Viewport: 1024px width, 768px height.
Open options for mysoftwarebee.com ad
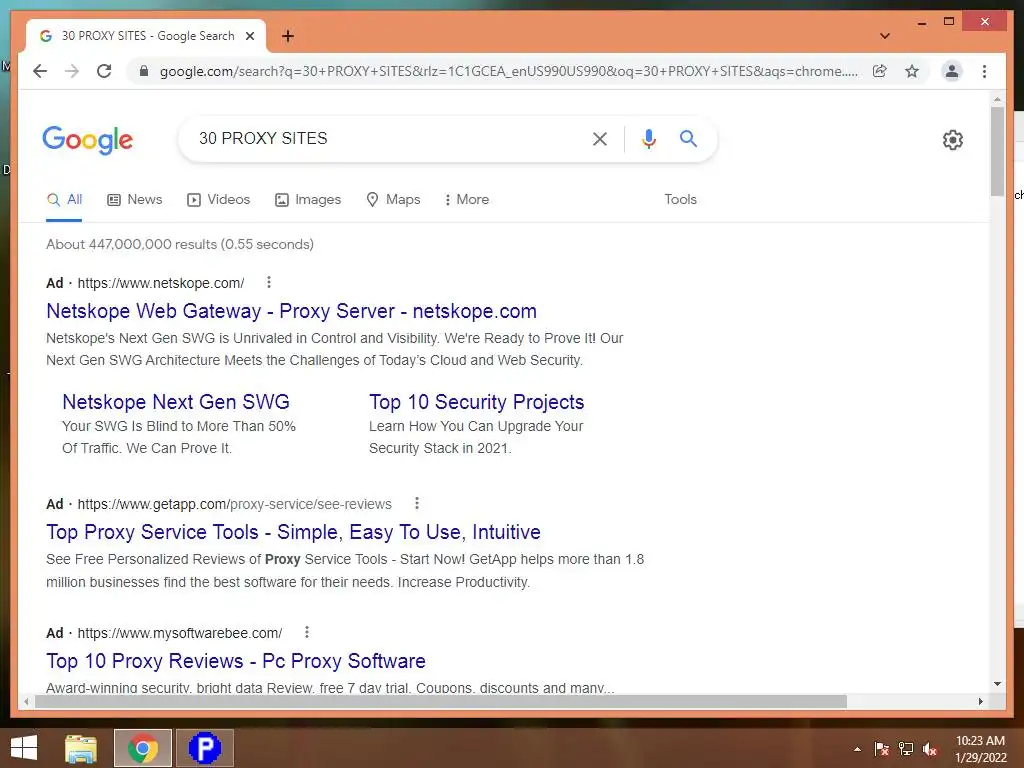[306, 632]
